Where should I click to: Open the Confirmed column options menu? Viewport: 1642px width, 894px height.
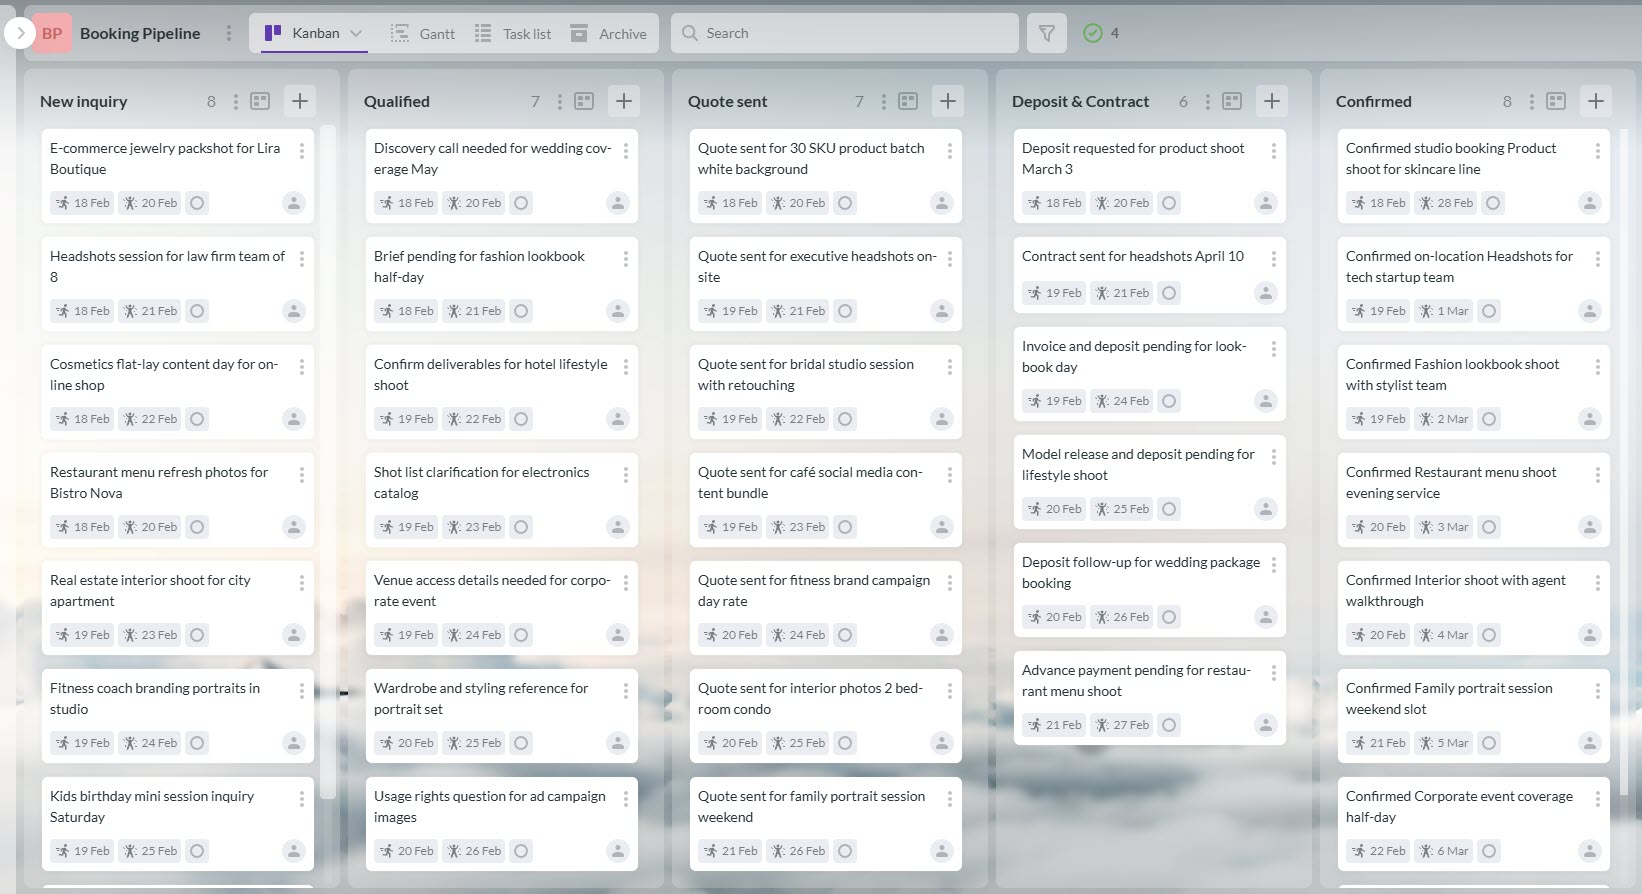[1532, 101]
